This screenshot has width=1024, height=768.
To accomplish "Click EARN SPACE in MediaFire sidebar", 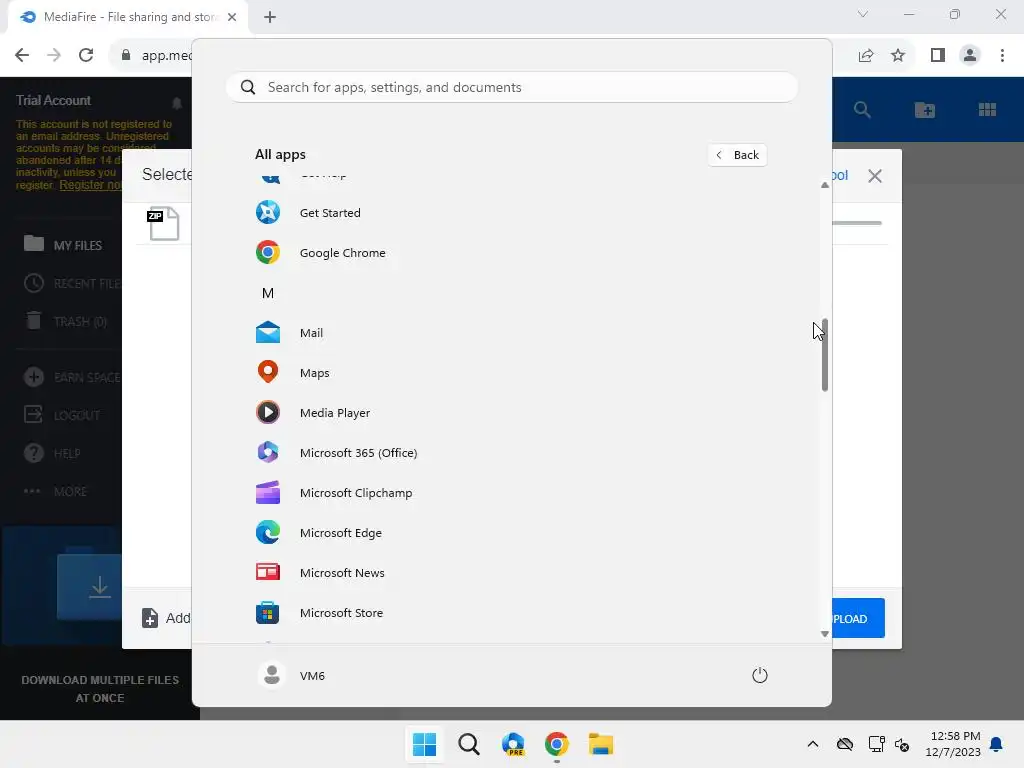I will [72, 377].
